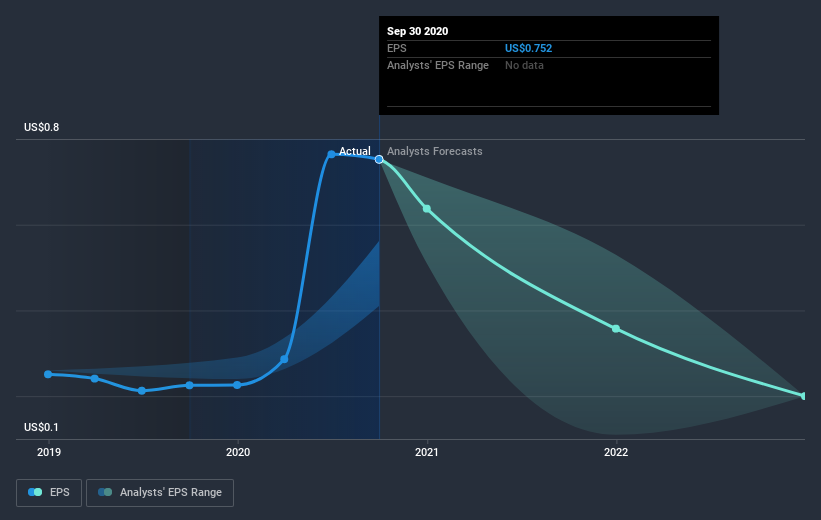Select the second EPS data point in early 2019
This screenshot has height=520, width=821.
95,379
